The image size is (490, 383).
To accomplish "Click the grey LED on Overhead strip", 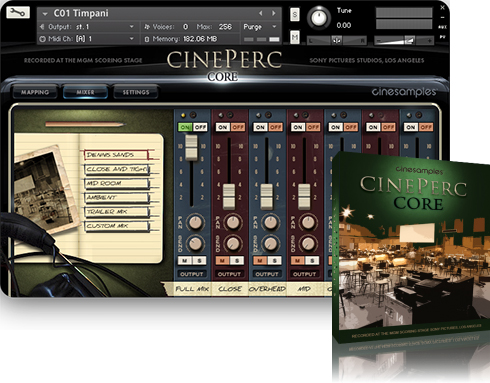I will [x=258, y=115].
